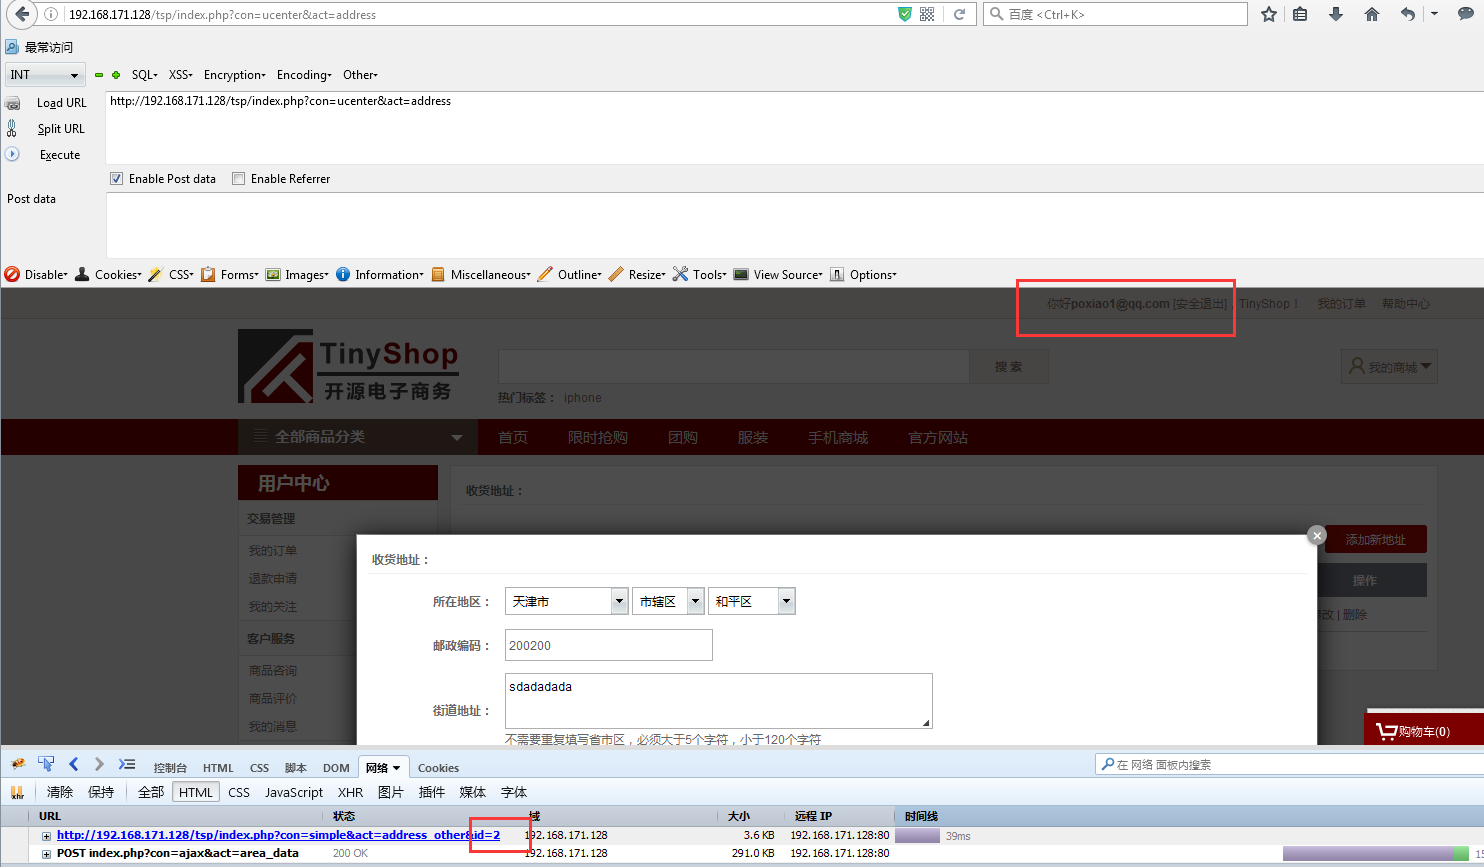Click in the HackBar Post data textarea

pyautogui.click(x=795, y=225)
